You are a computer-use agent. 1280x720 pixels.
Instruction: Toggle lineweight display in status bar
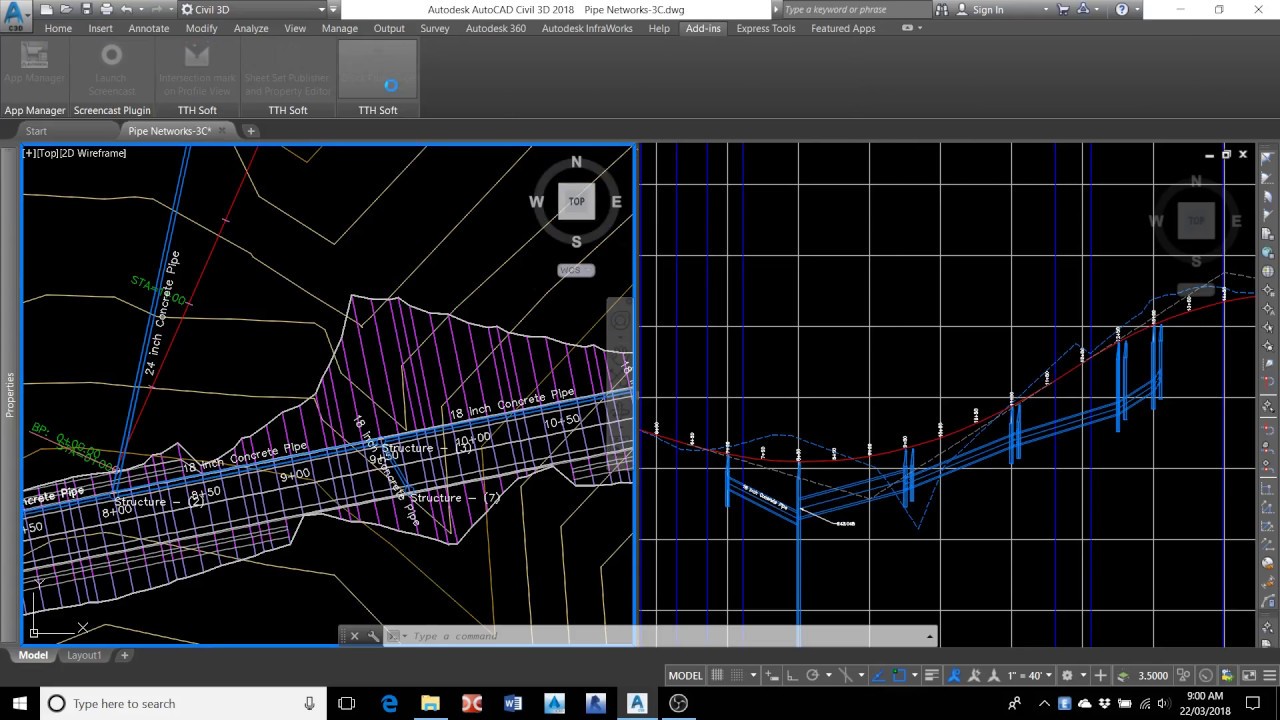[932, 675]
